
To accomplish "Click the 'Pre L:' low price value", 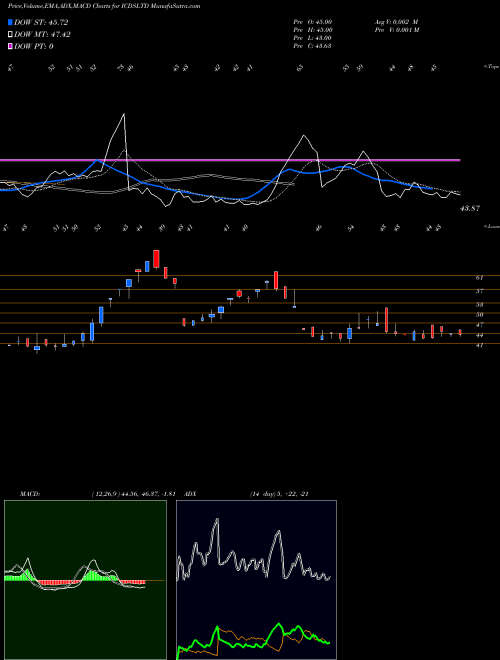I will coord(313,38).
